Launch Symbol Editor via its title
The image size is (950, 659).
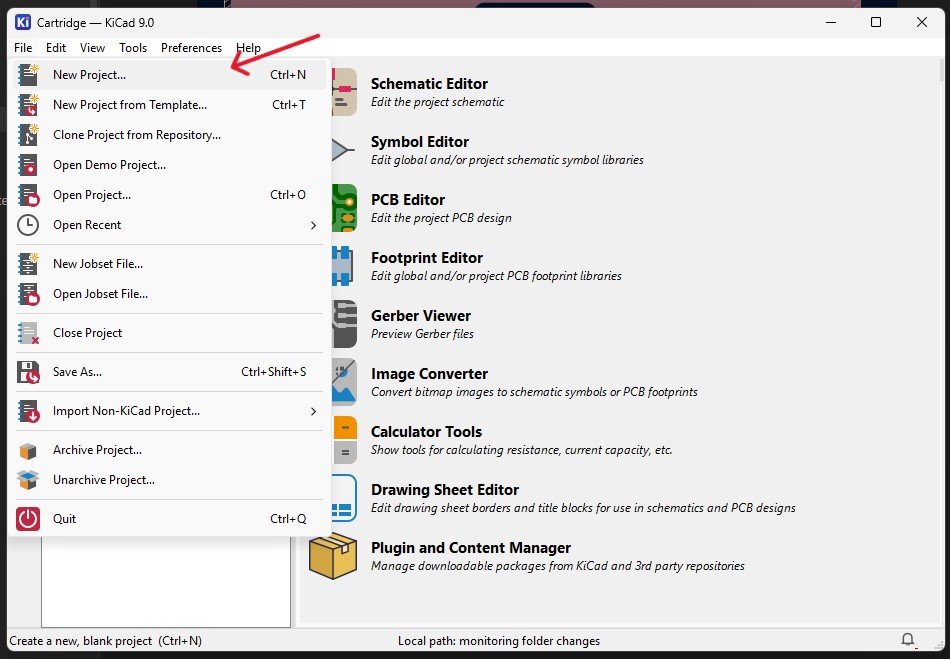(x=420, y=142)
